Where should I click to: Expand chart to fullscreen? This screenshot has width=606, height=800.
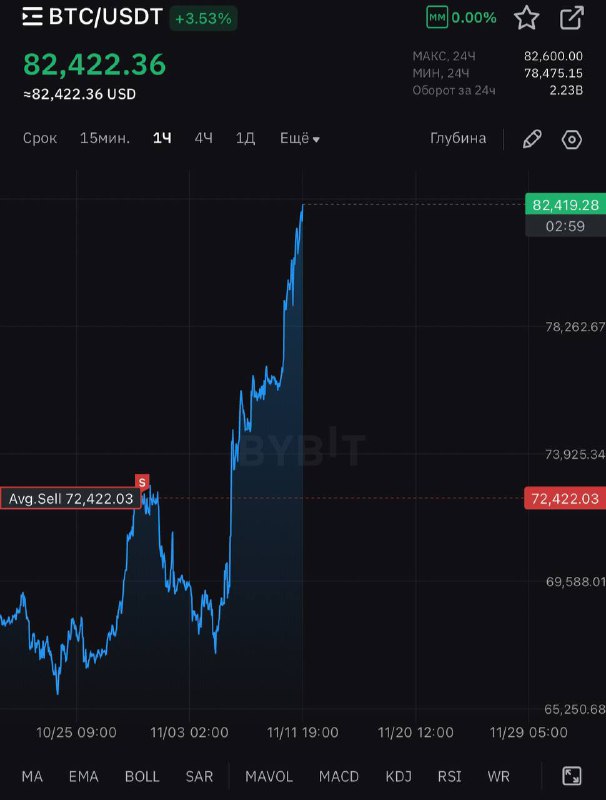point(572,776)
